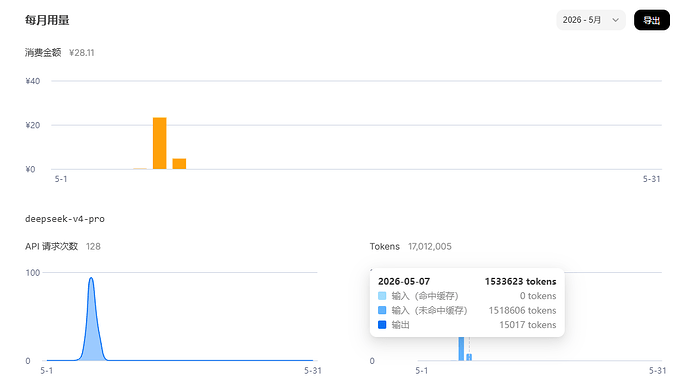The width and height of the screenshot is (690, 385).
Task: Click the 1518606 tokens value
Action: 522,310
